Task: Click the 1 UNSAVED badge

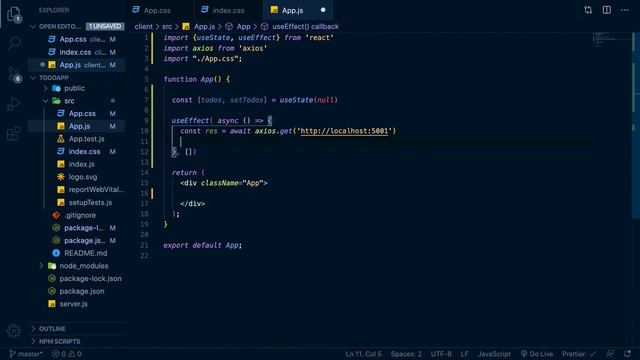Action: (105, 27)
